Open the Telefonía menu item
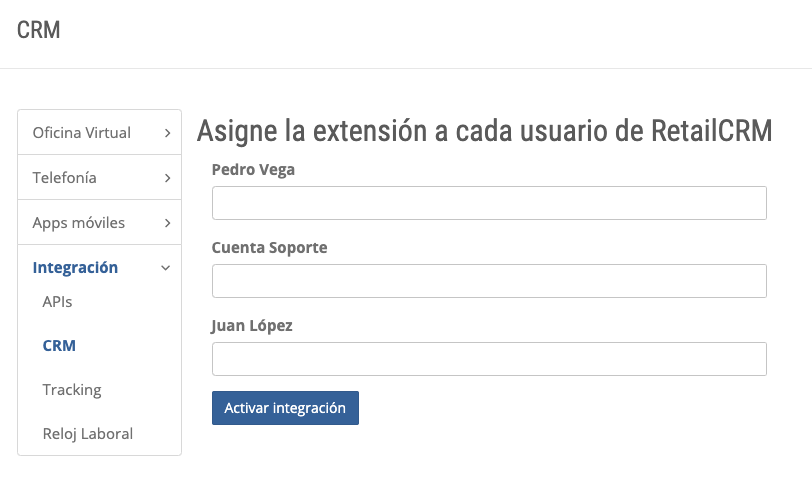812x478 pixels. point(65,178)
